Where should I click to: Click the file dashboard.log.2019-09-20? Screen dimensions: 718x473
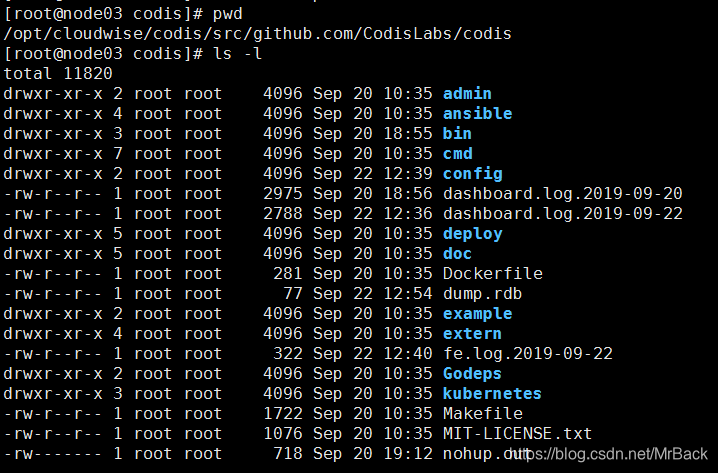pyautogui.click(x=563, y=194)
